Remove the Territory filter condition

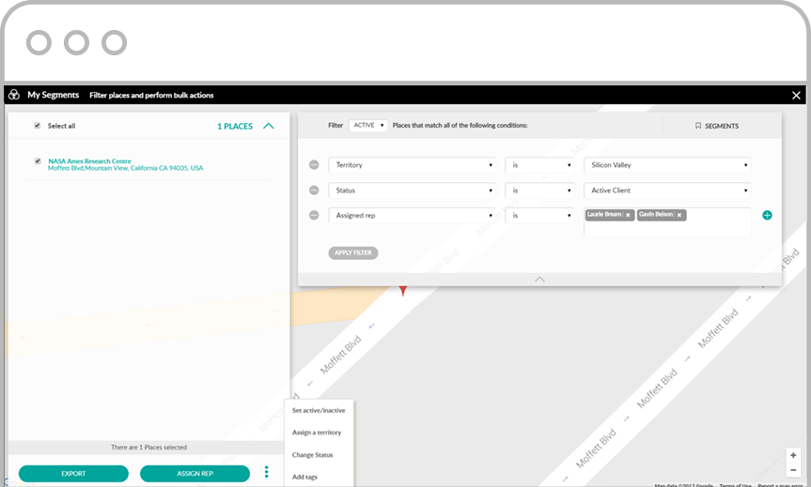coord(314,165)
